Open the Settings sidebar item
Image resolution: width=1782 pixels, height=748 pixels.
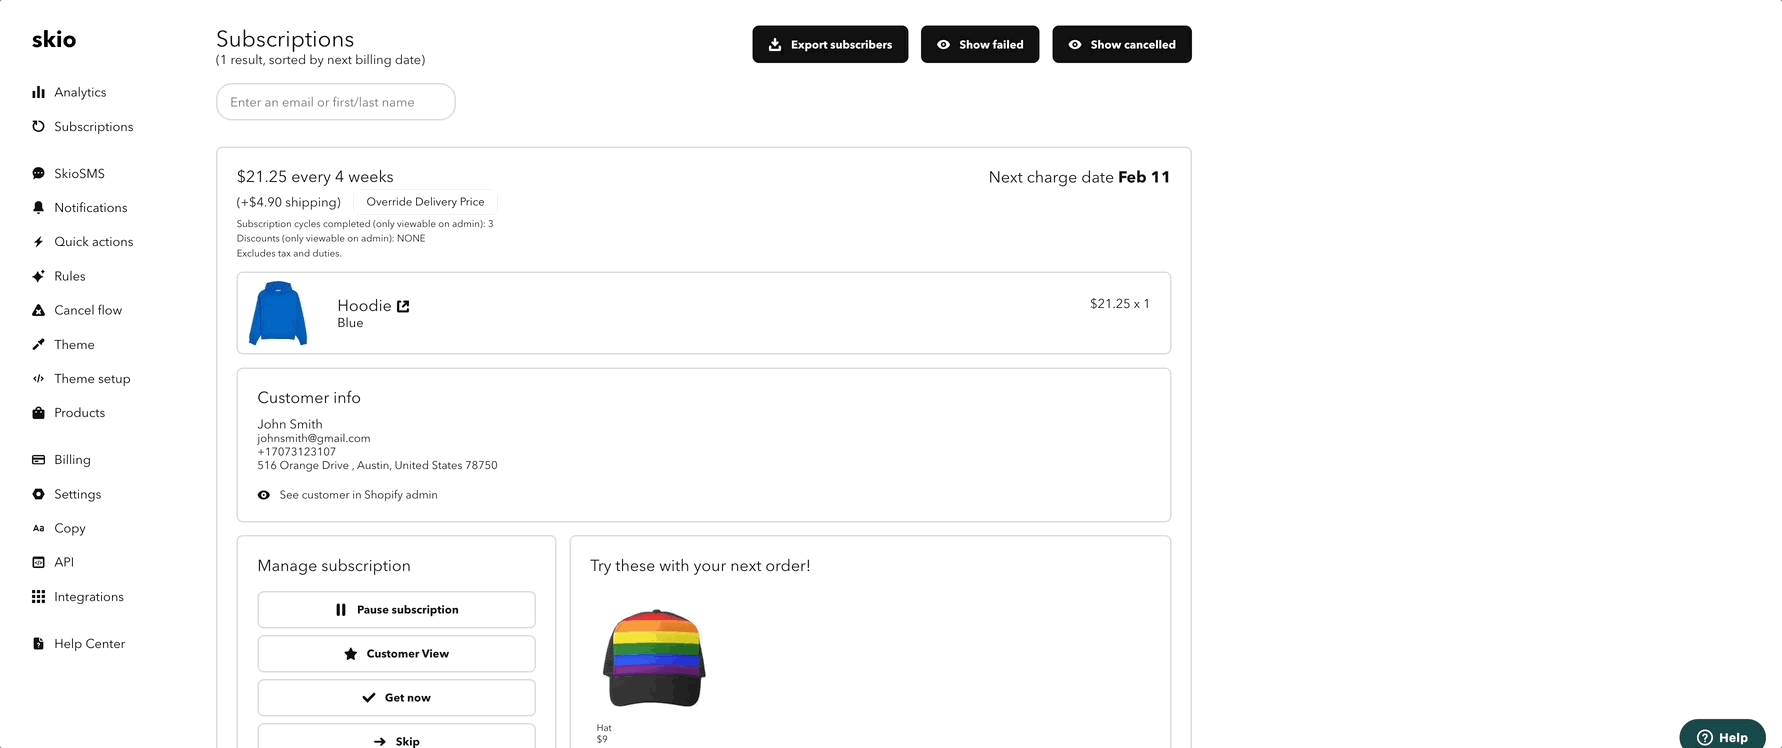pyautogui.click(x=77, y=494)
